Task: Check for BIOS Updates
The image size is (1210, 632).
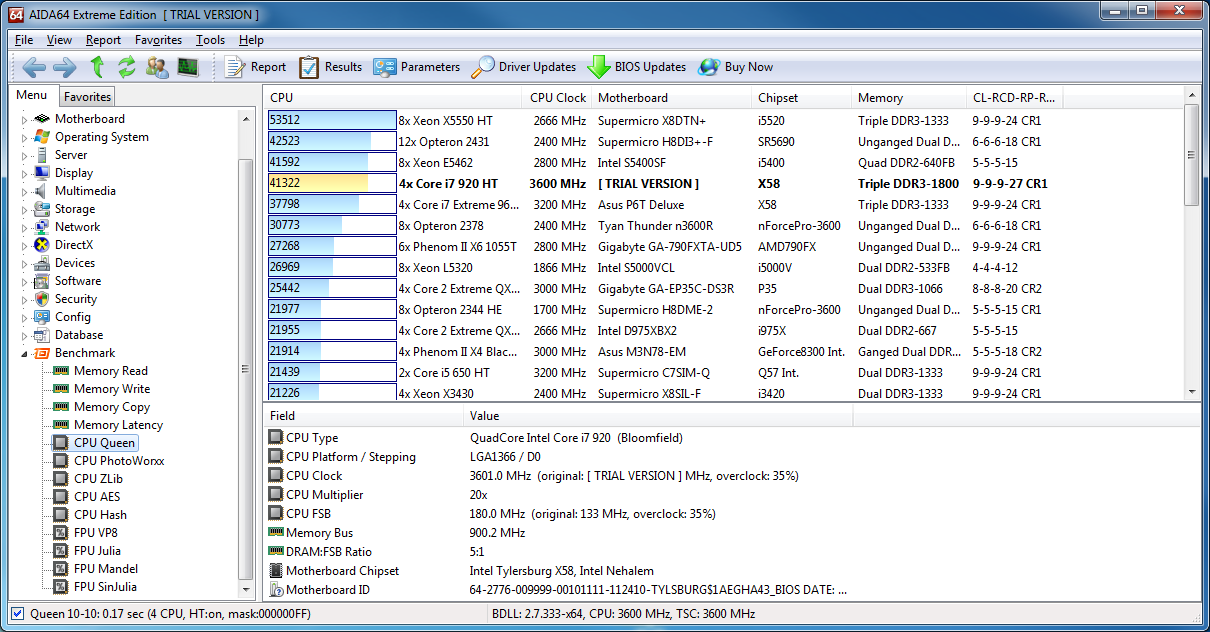Action: pos(637,67)
